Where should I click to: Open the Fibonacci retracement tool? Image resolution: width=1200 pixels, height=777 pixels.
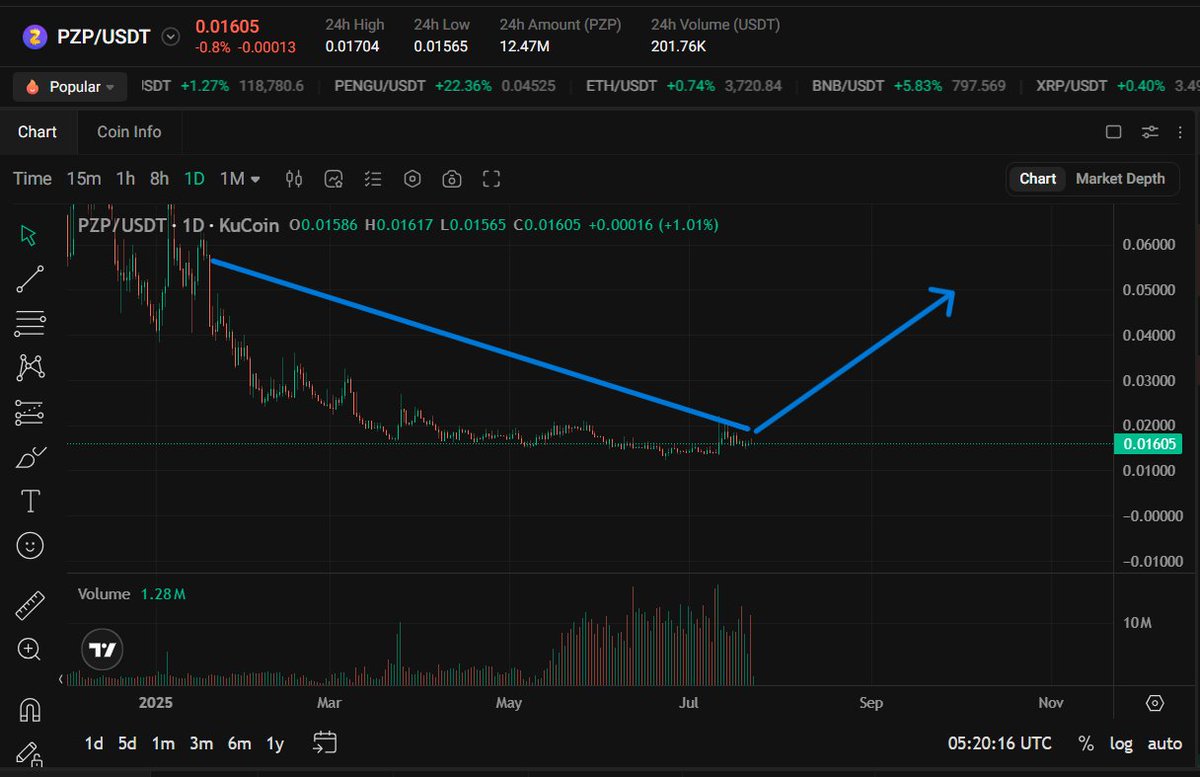[x=30, y=323]
